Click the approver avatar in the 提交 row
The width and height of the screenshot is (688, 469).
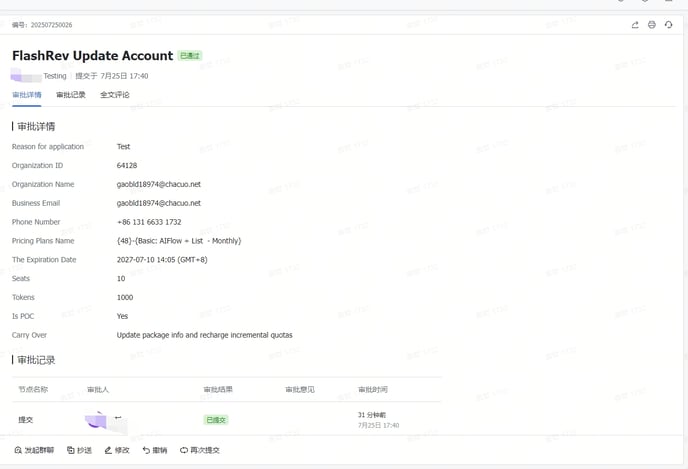tap(96, 420)
